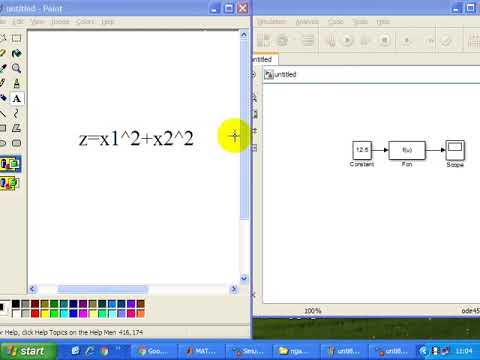The height and width of the screenshot is (360, 480).
Task: Click the 100% zoom status text
Action: (313, 311)
